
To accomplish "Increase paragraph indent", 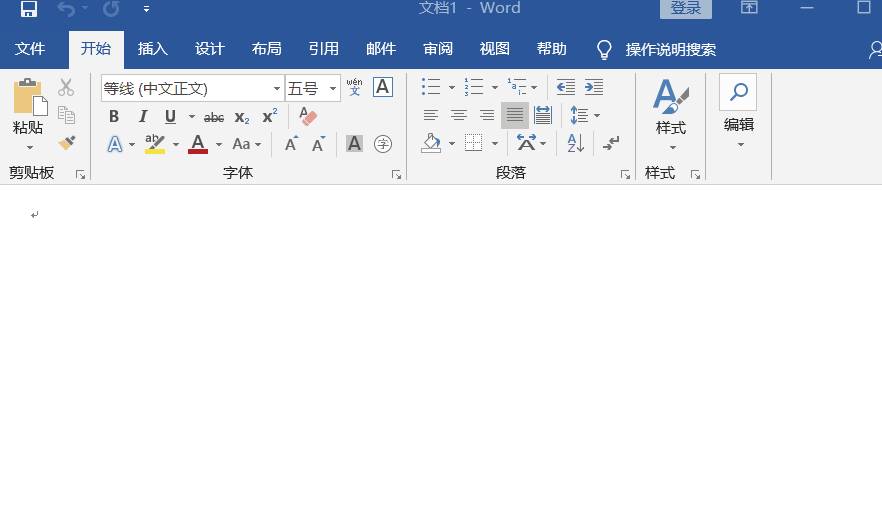I will pyautogui.click(x=594, y=87).
